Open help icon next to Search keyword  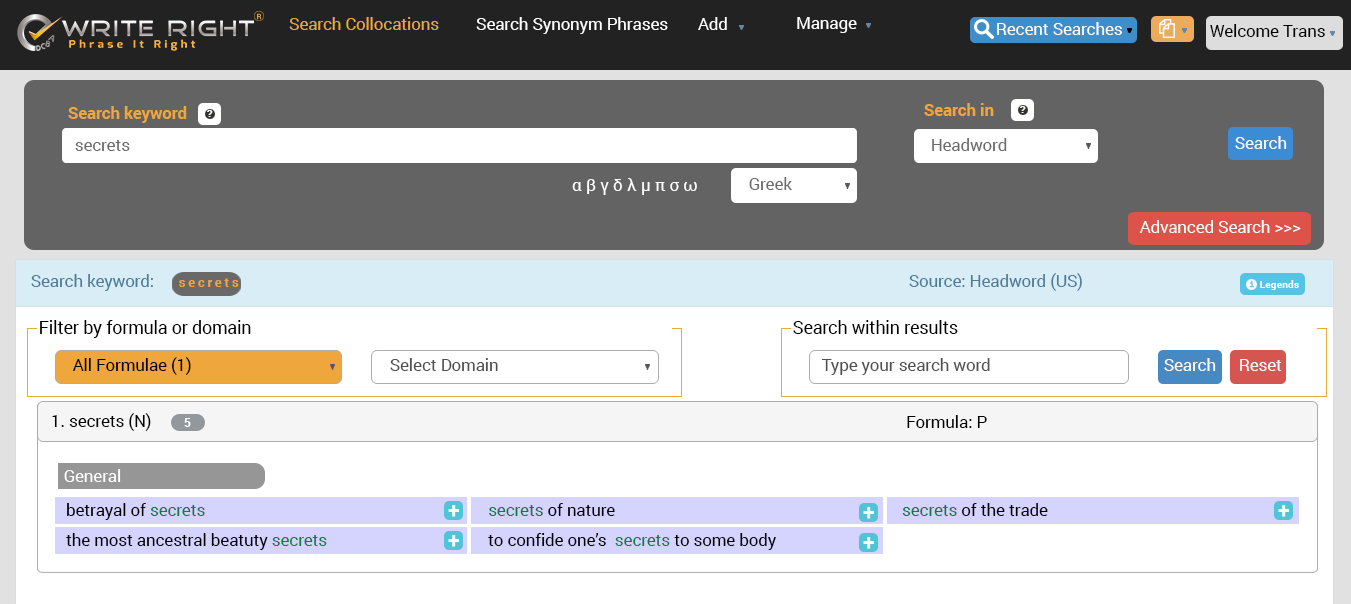click(x=209, y=114)
